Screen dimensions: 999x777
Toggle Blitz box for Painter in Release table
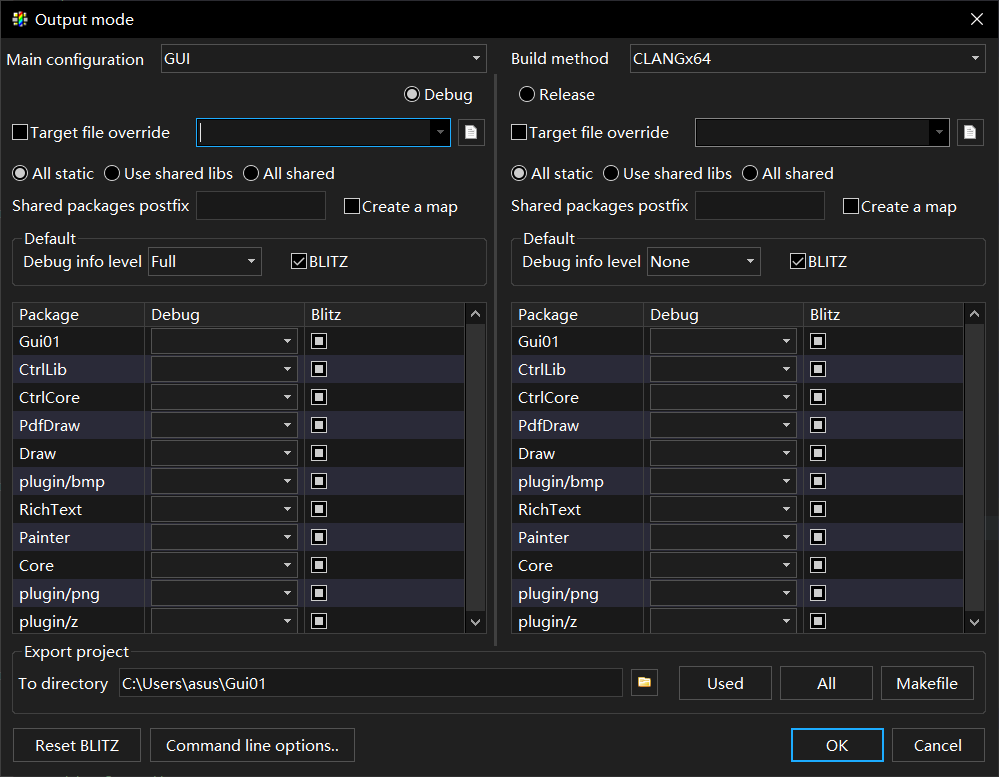pyautogui.click(x=818, y=537)
